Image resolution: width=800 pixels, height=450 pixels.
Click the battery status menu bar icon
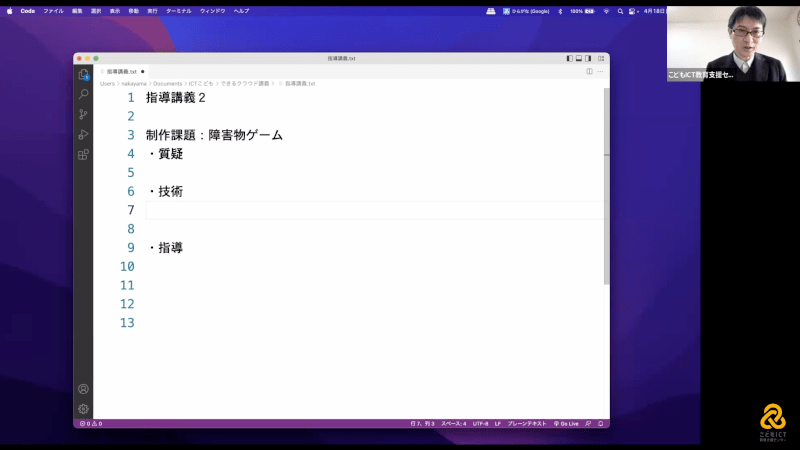583,11
